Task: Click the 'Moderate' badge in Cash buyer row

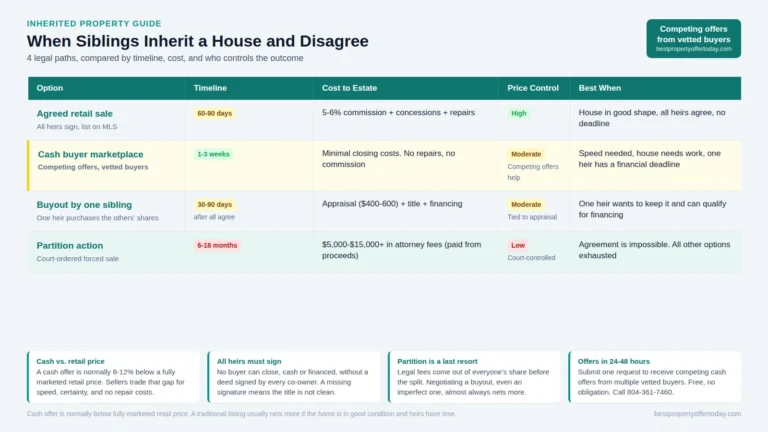Action: [x=526, y=154]
